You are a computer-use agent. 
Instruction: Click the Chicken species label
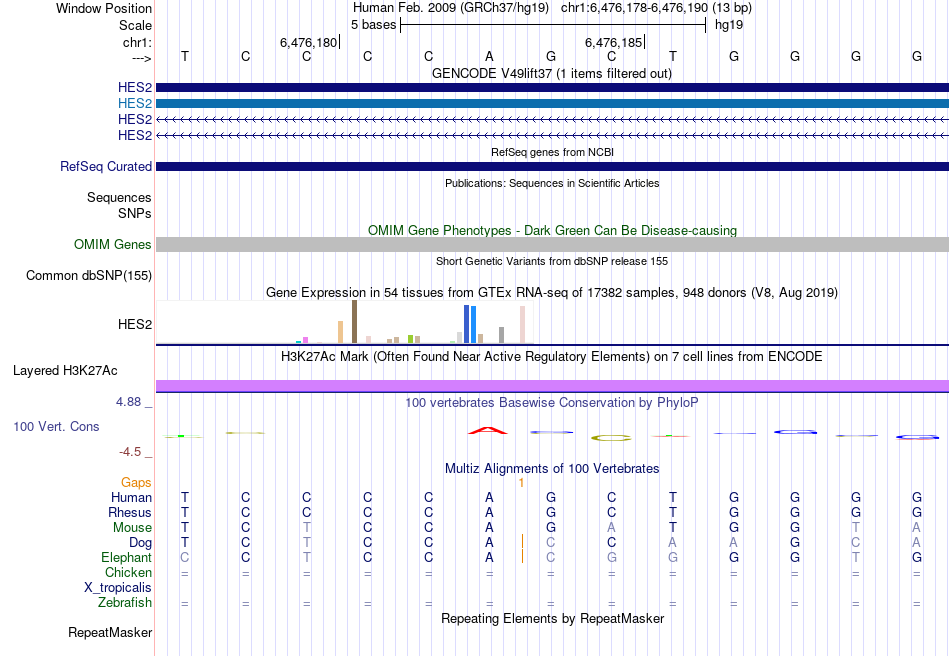(x=128, y=572)
